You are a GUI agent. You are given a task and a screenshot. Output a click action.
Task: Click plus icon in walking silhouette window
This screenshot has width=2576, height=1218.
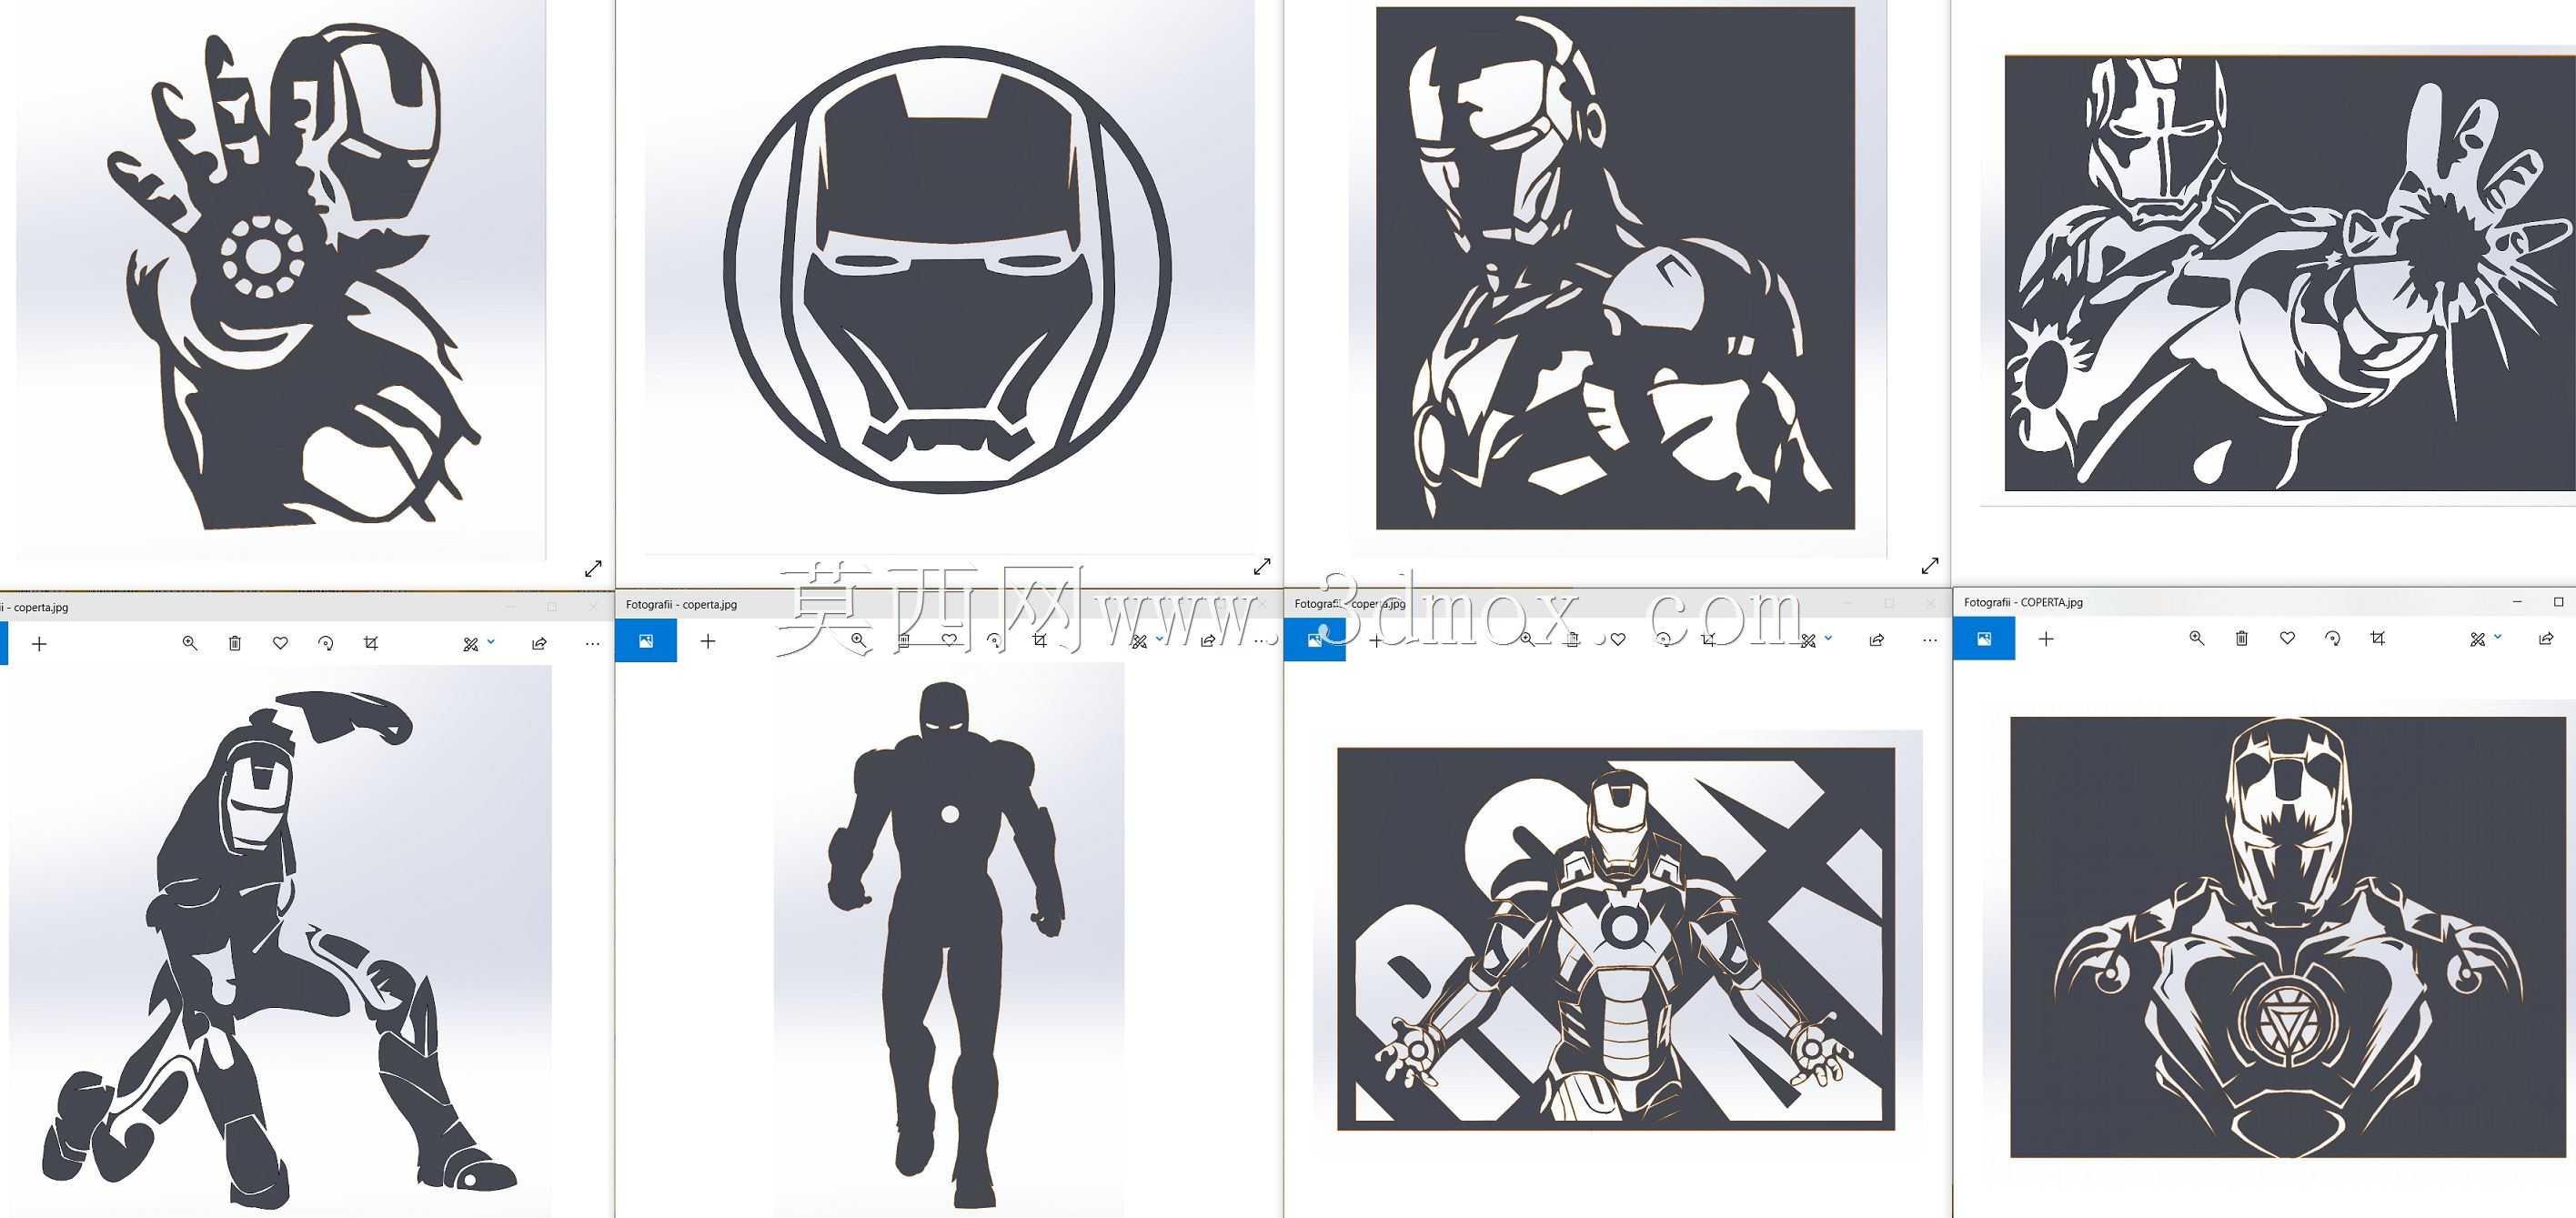point(708,640)
